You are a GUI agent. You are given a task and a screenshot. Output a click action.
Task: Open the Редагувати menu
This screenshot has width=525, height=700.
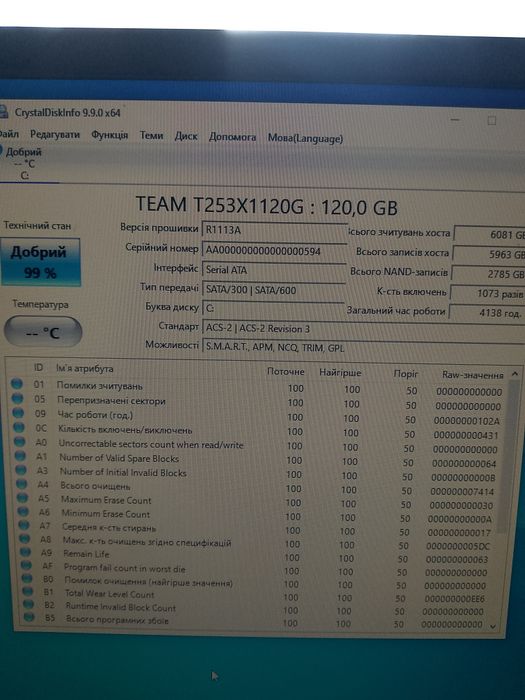click(54, 134)
